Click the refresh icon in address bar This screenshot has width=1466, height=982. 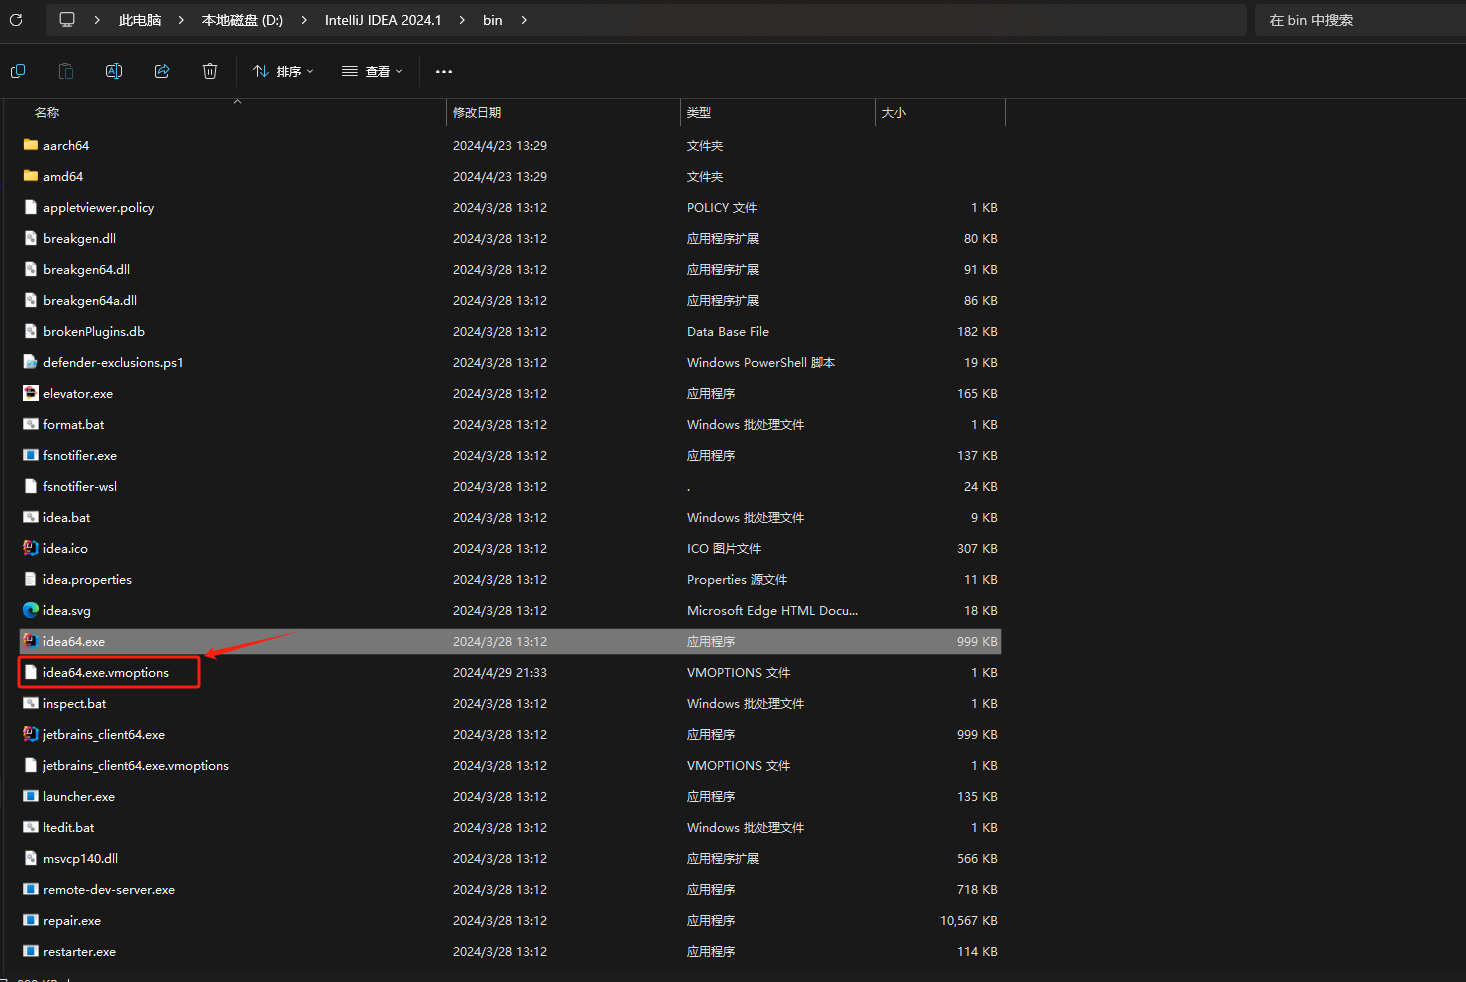click(16, 20)
